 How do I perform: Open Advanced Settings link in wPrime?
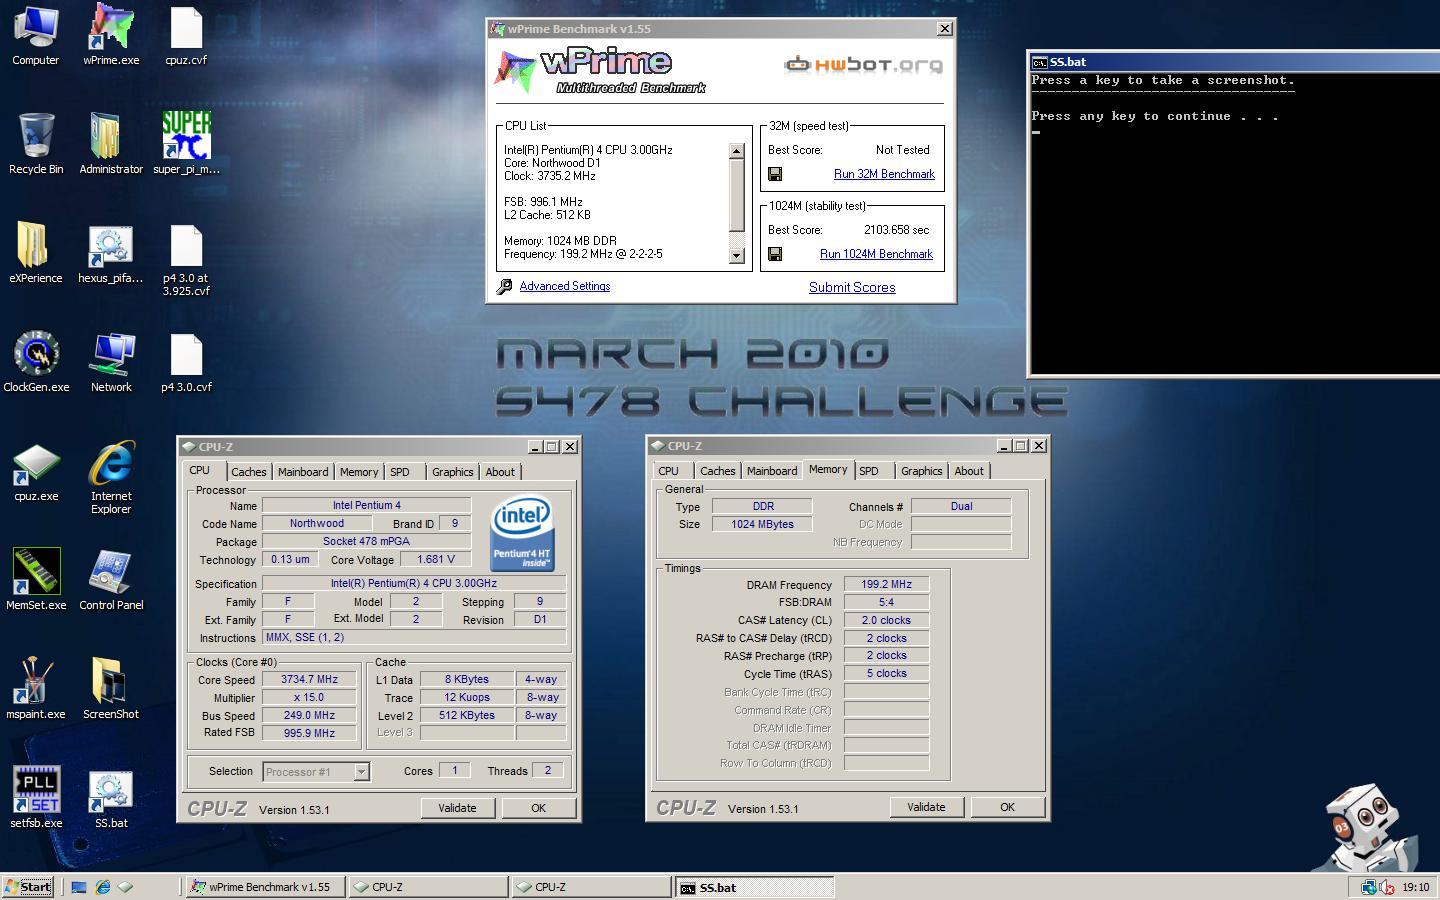pyautogui.click(x=565, y=286)
